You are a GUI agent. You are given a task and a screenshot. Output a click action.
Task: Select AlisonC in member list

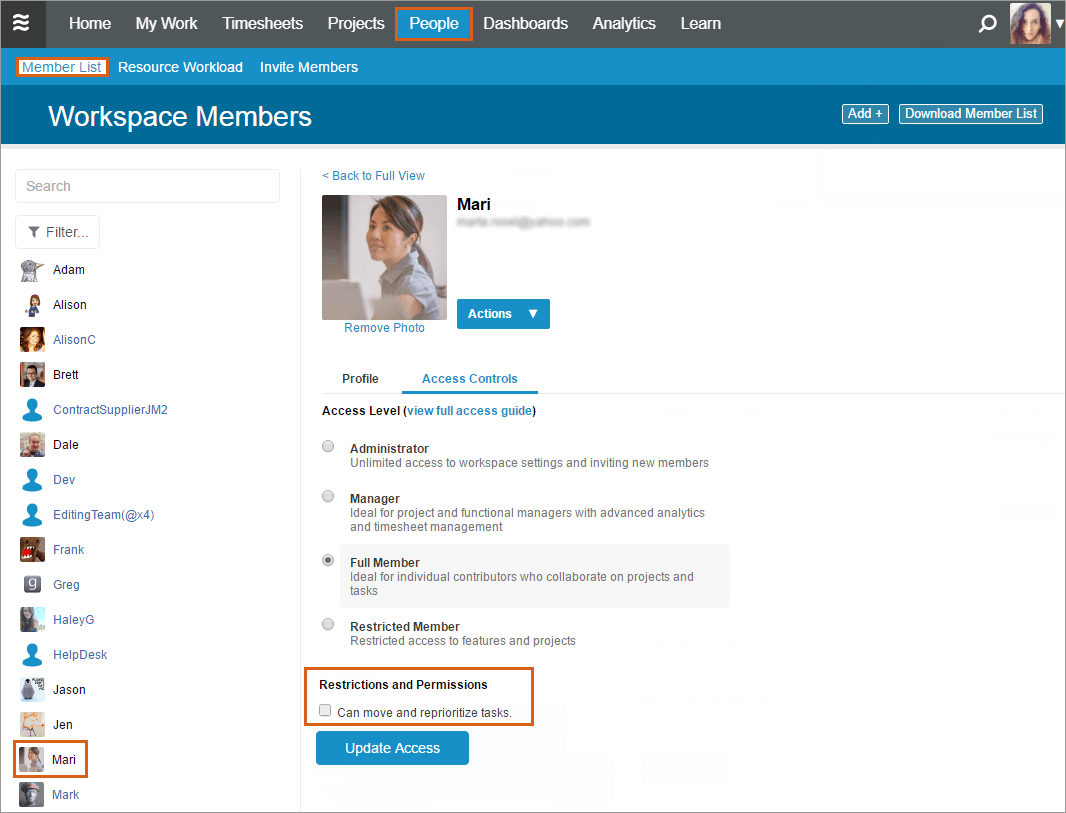[x=74, y=340]
